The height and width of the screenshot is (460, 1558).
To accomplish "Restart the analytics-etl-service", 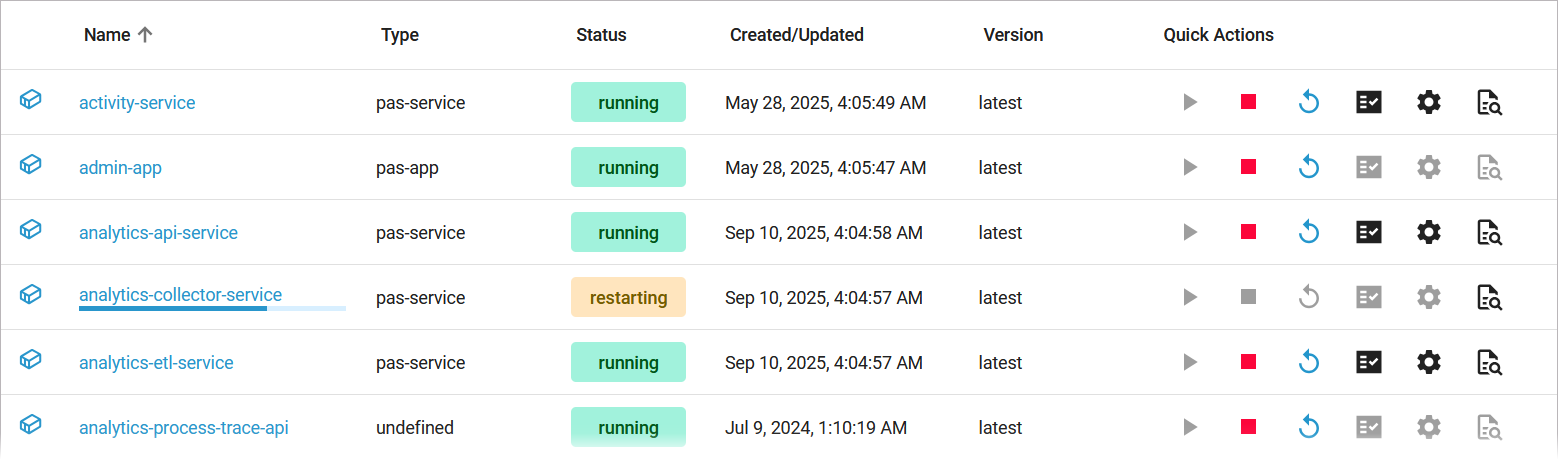I will point(1309,363).
